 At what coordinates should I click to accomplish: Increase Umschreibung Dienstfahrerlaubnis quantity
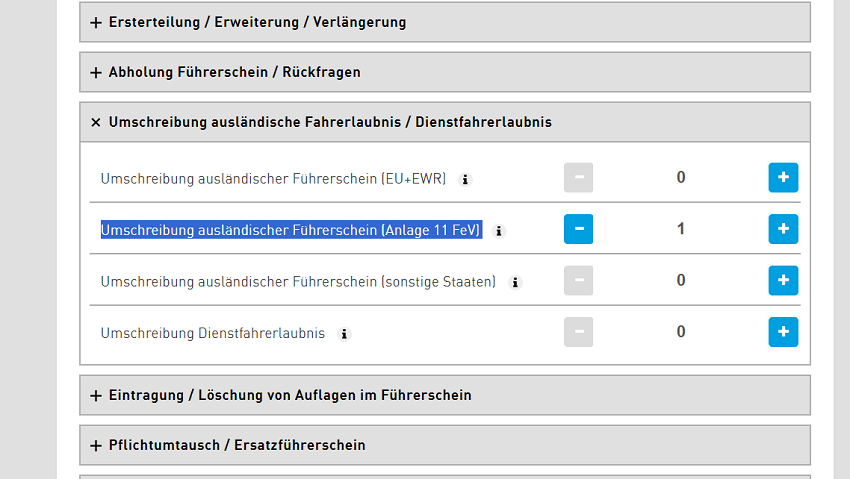(x=783, y=332)
